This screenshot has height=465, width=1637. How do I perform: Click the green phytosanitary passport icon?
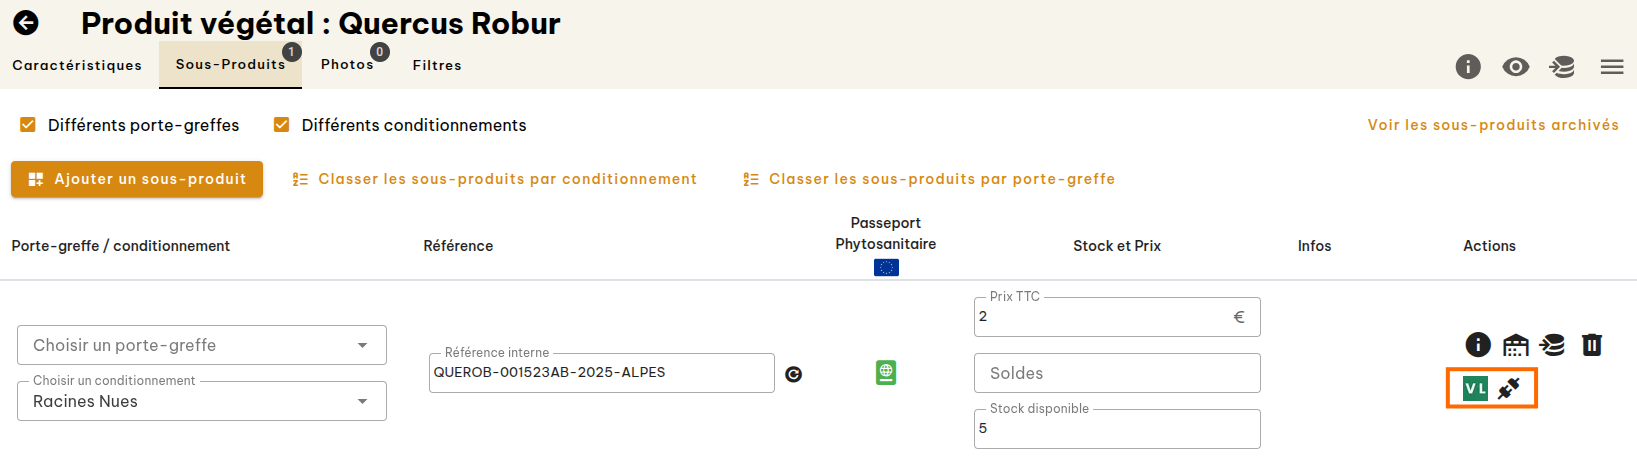tap(886, 373)
